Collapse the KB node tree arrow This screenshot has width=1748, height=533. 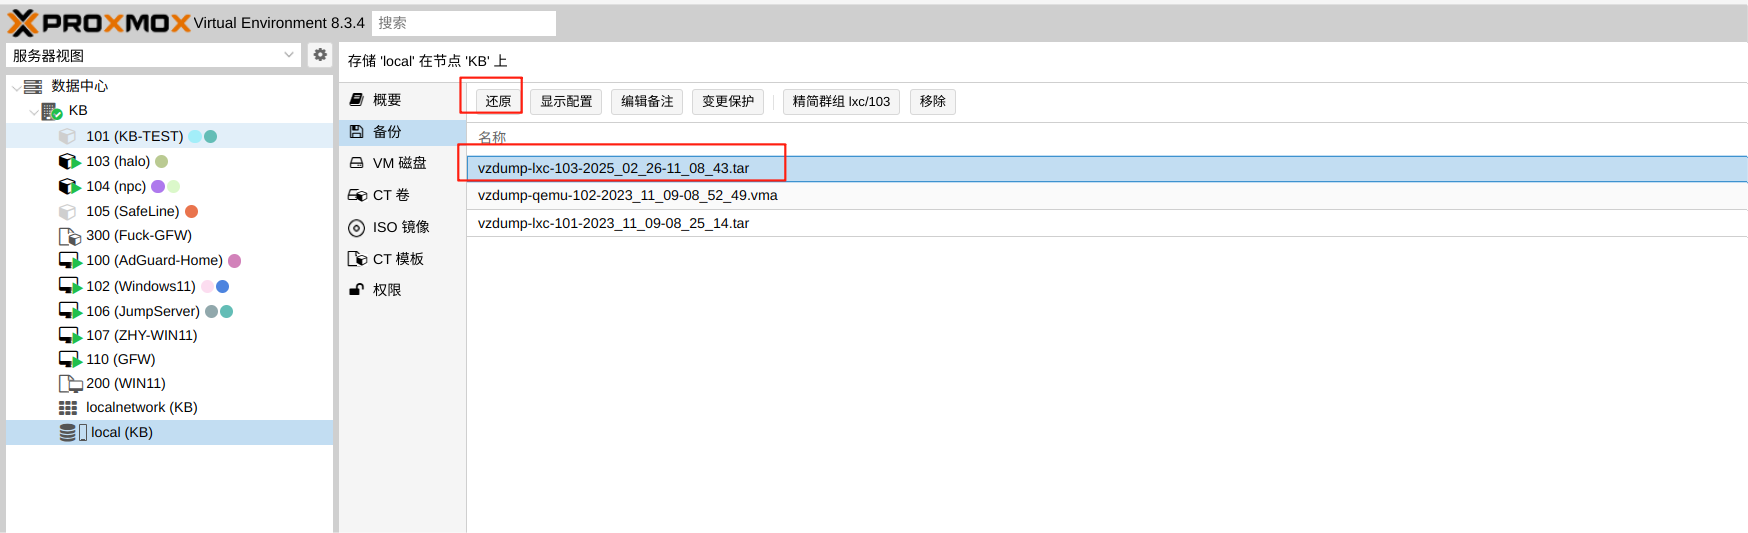34,112
